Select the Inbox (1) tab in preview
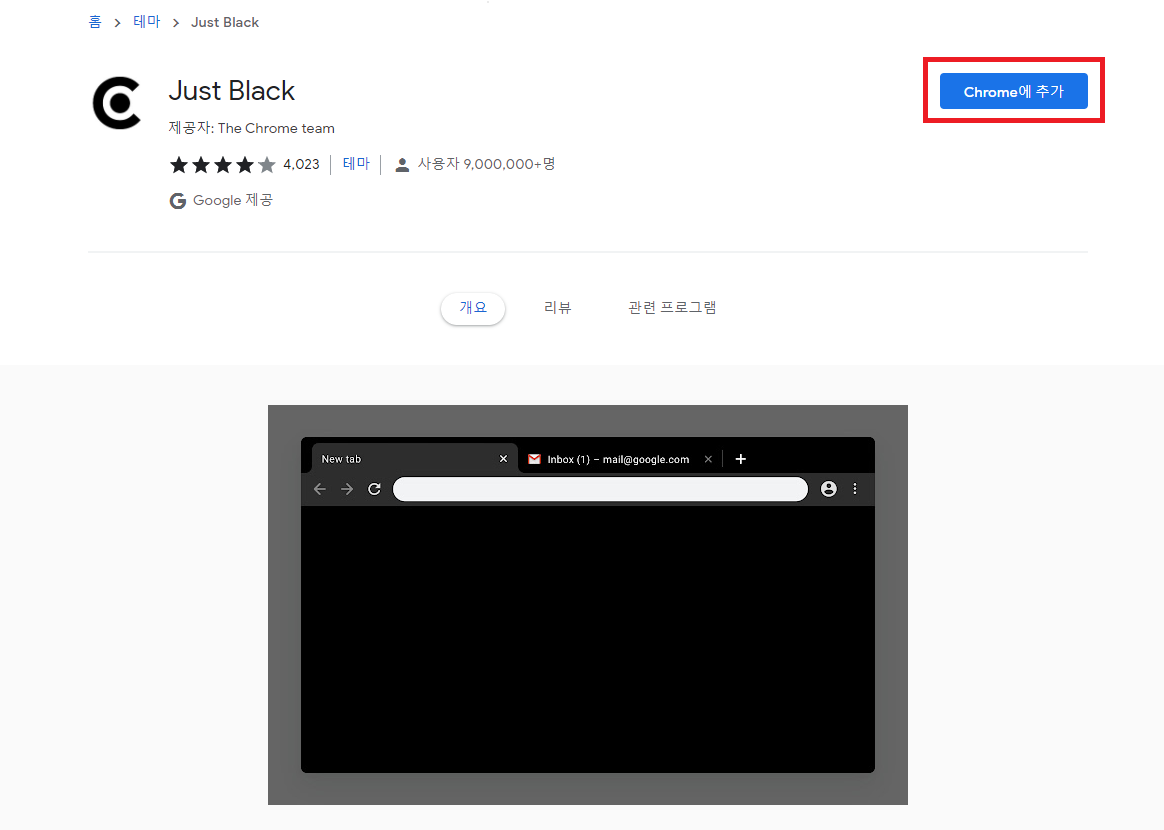1164x830 pixels. coord(618,459)
